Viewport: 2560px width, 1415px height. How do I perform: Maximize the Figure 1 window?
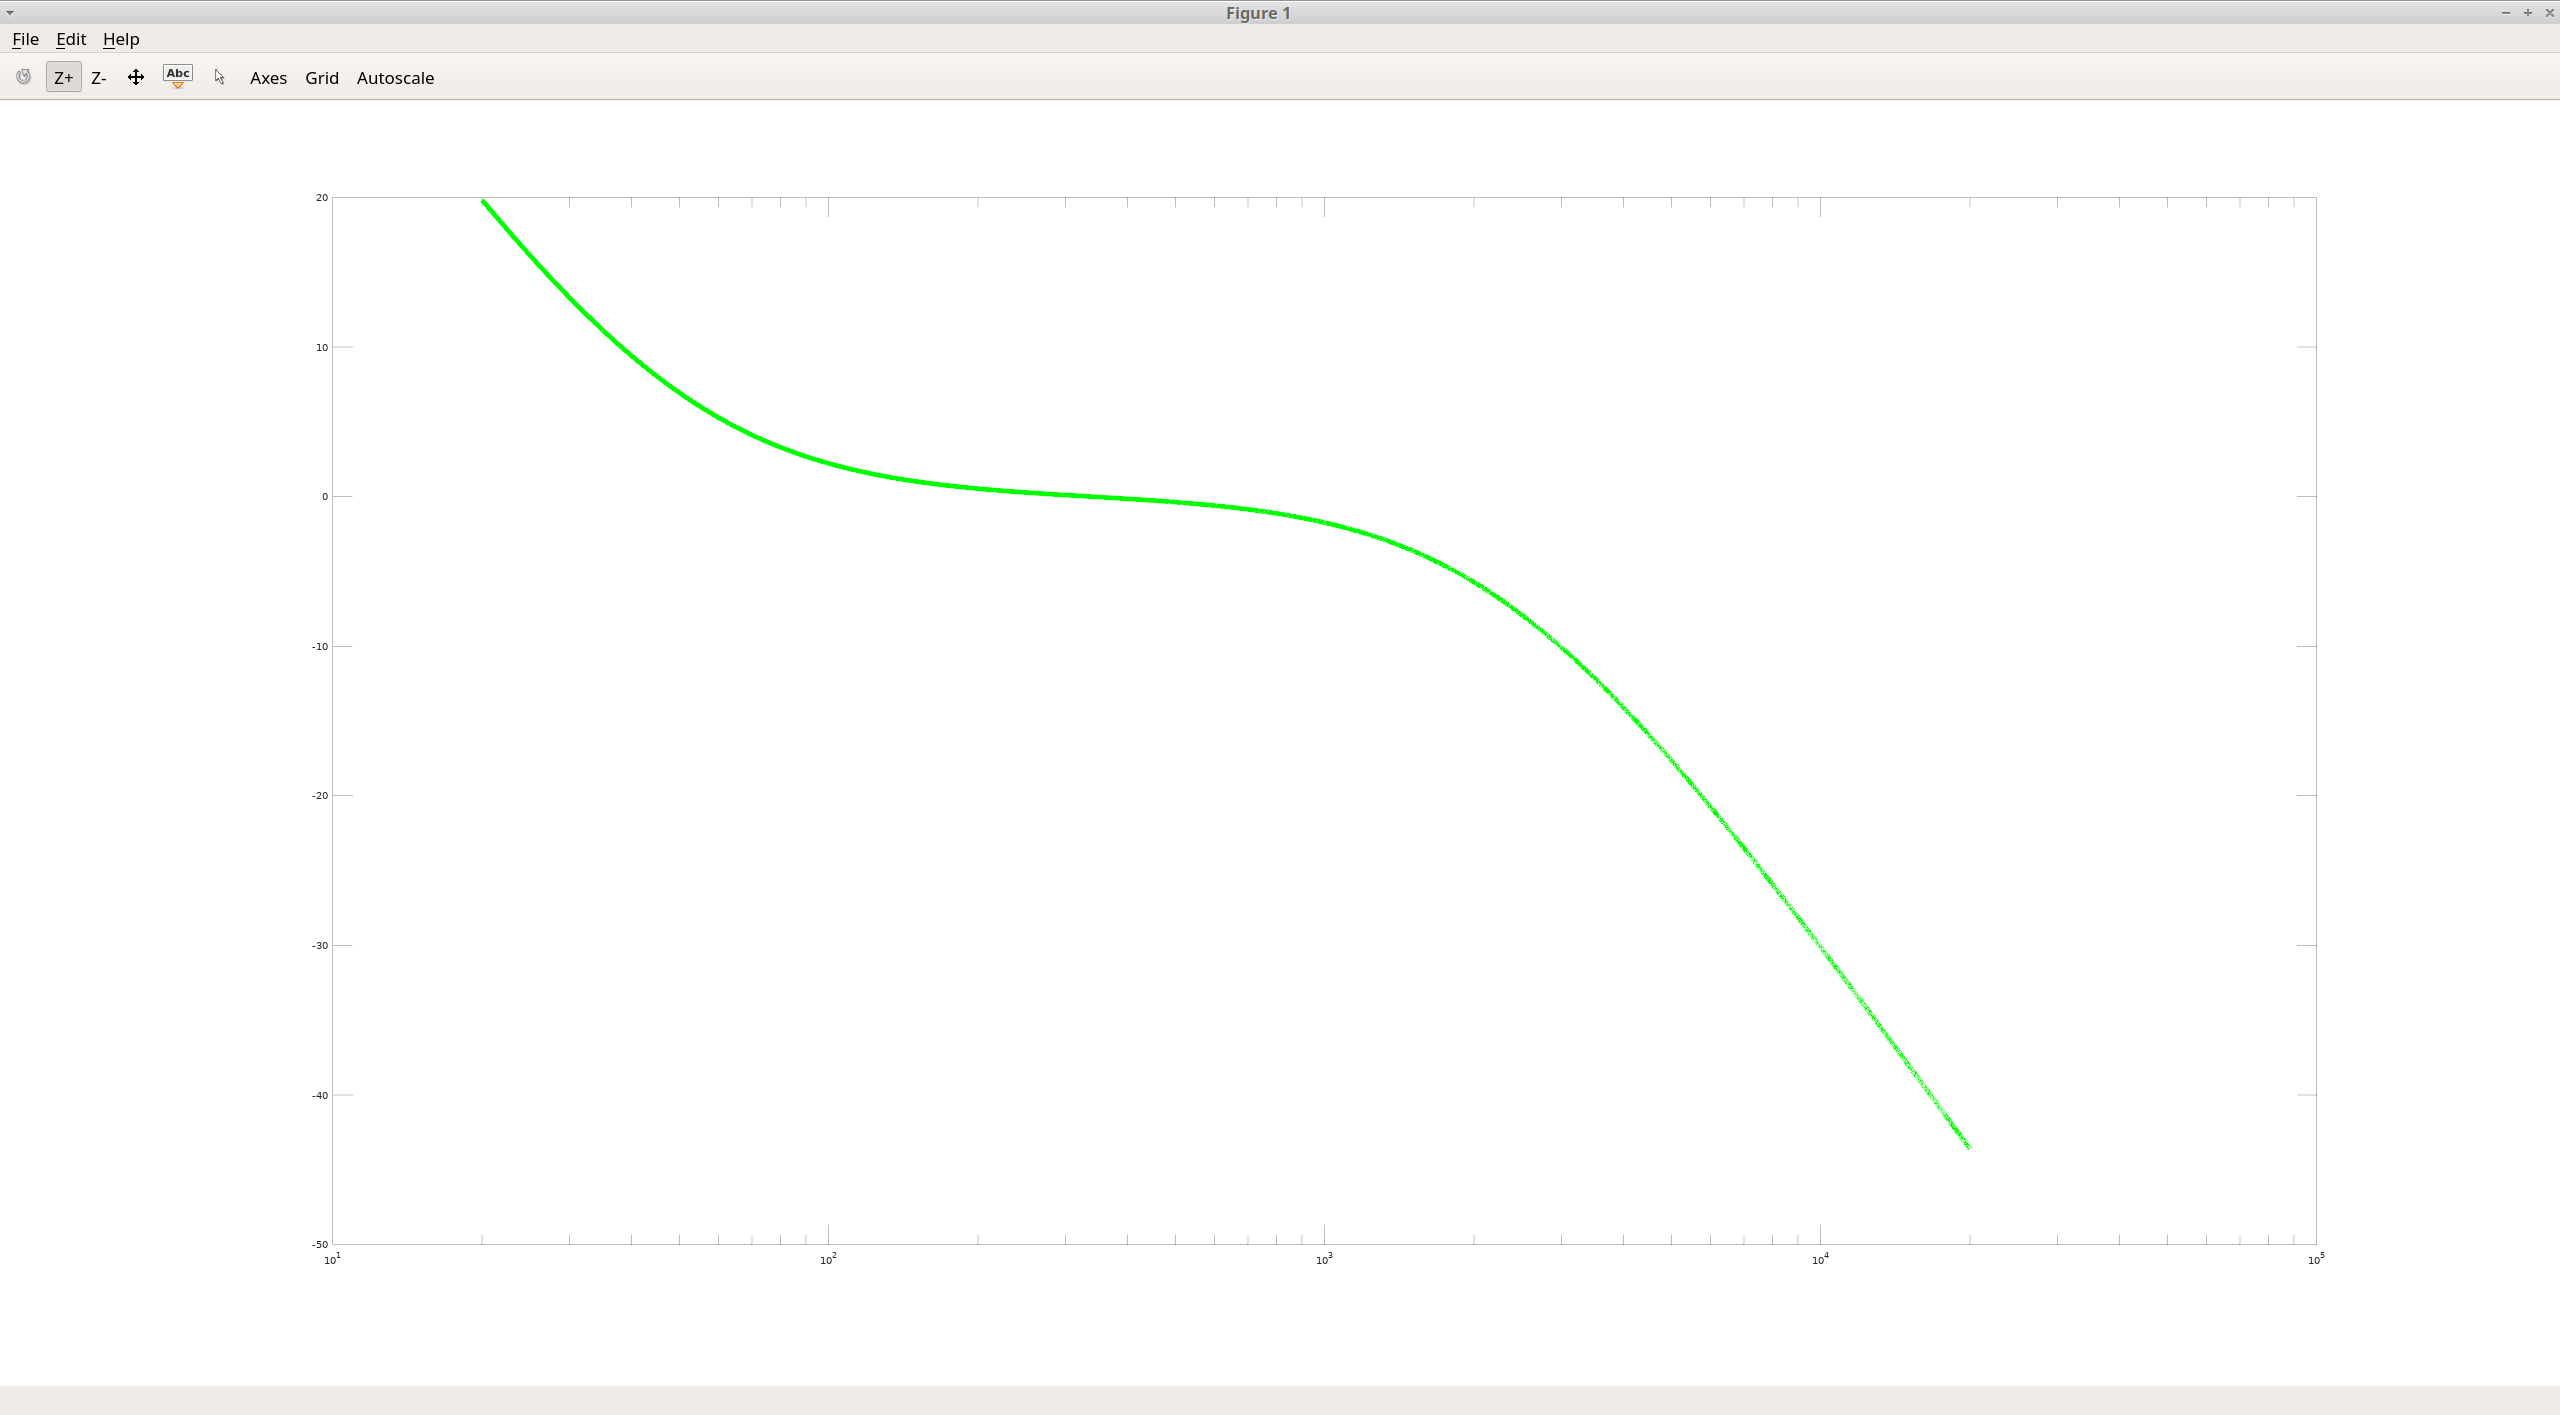click(x=2527, y=13)
